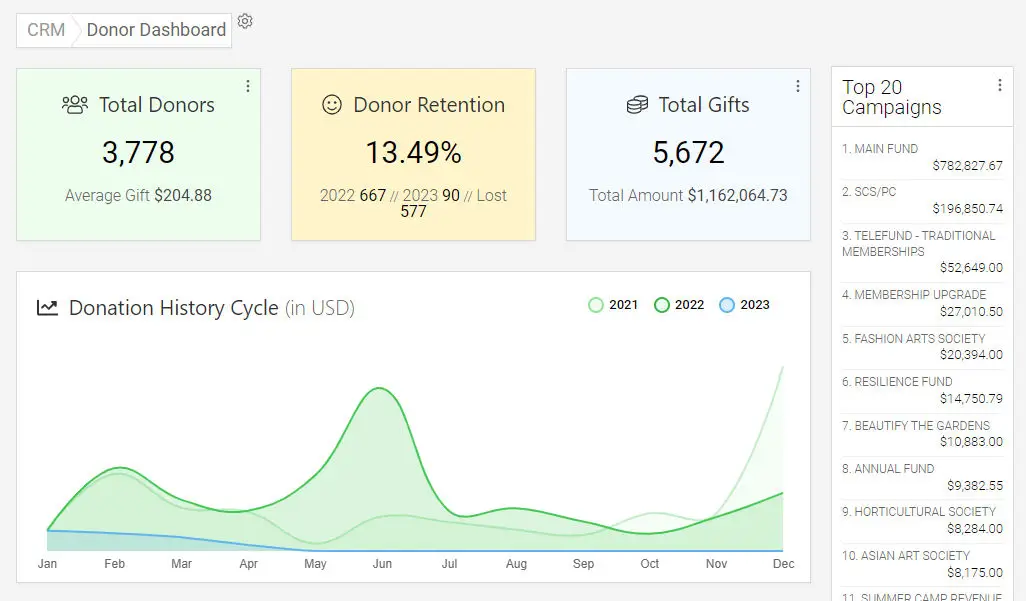The height and width of the screenshot is (601, 1026).
Task: Click the Jan label on chart axis
Action: coord(47,564)
